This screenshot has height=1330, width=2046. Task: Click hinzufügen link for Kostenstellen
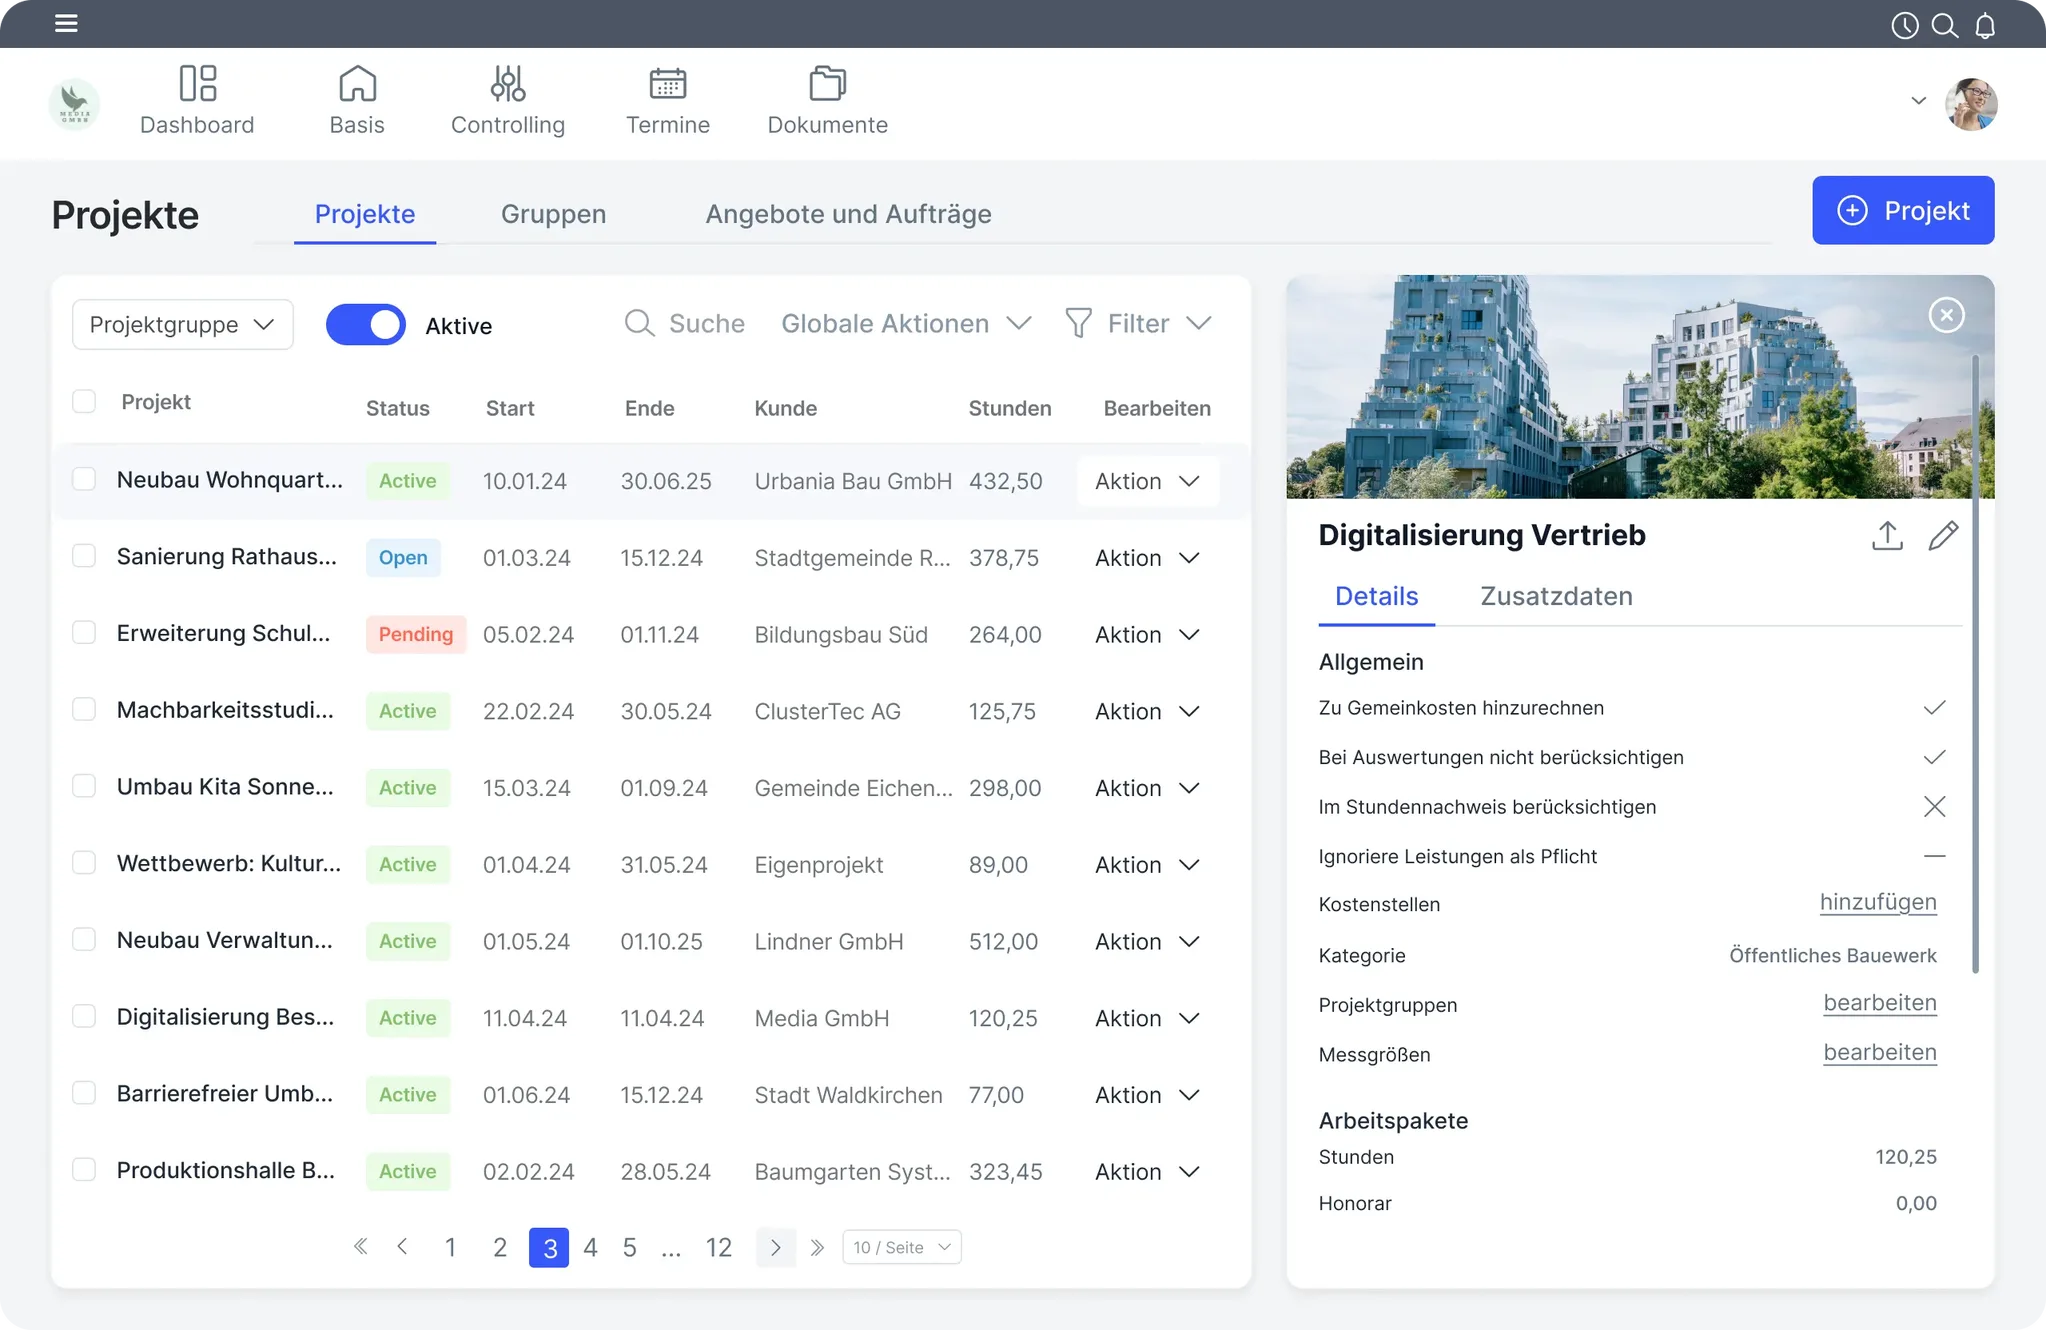point(1877,903)
